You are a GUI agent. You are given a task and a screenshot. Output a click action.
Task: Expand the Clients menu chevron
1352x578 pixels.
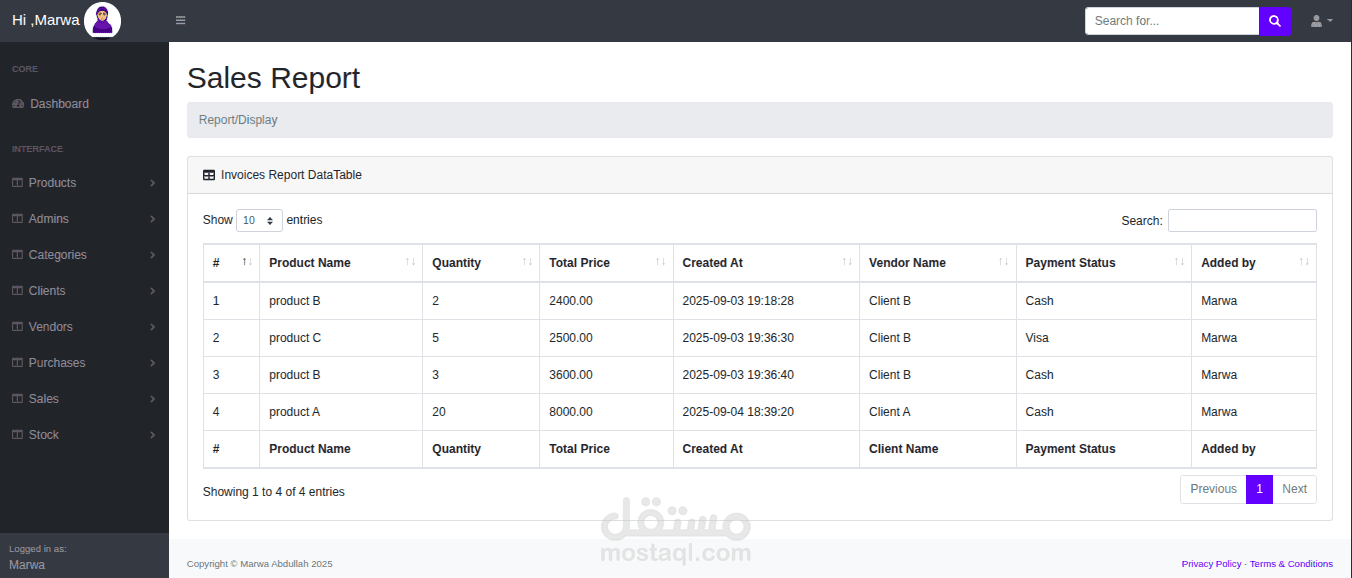tap(152, 291)
